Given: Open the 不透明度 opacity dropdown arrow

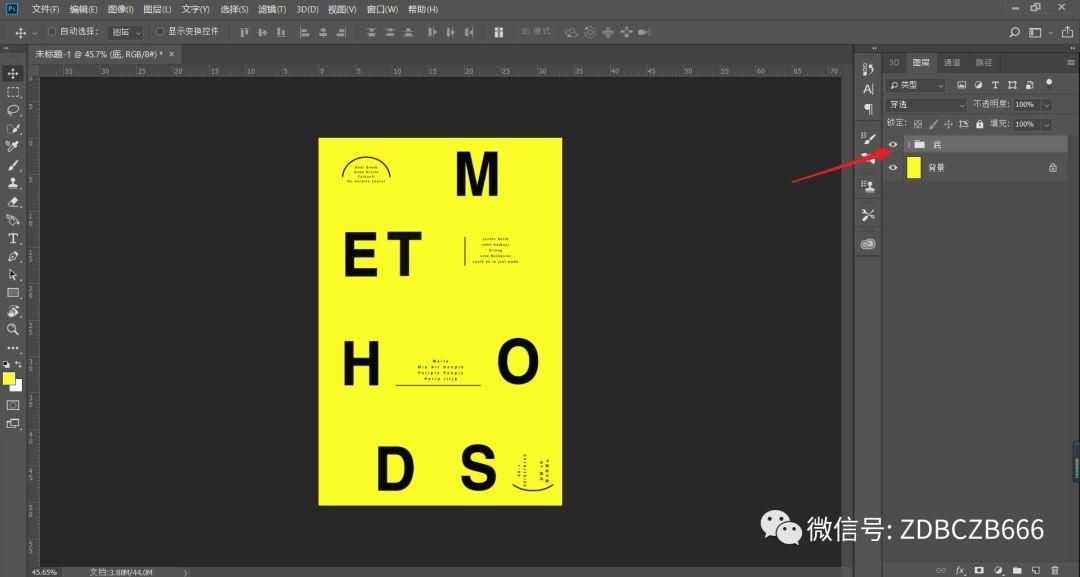Looking at the screenshot, I should click(x=1046, y=105).
